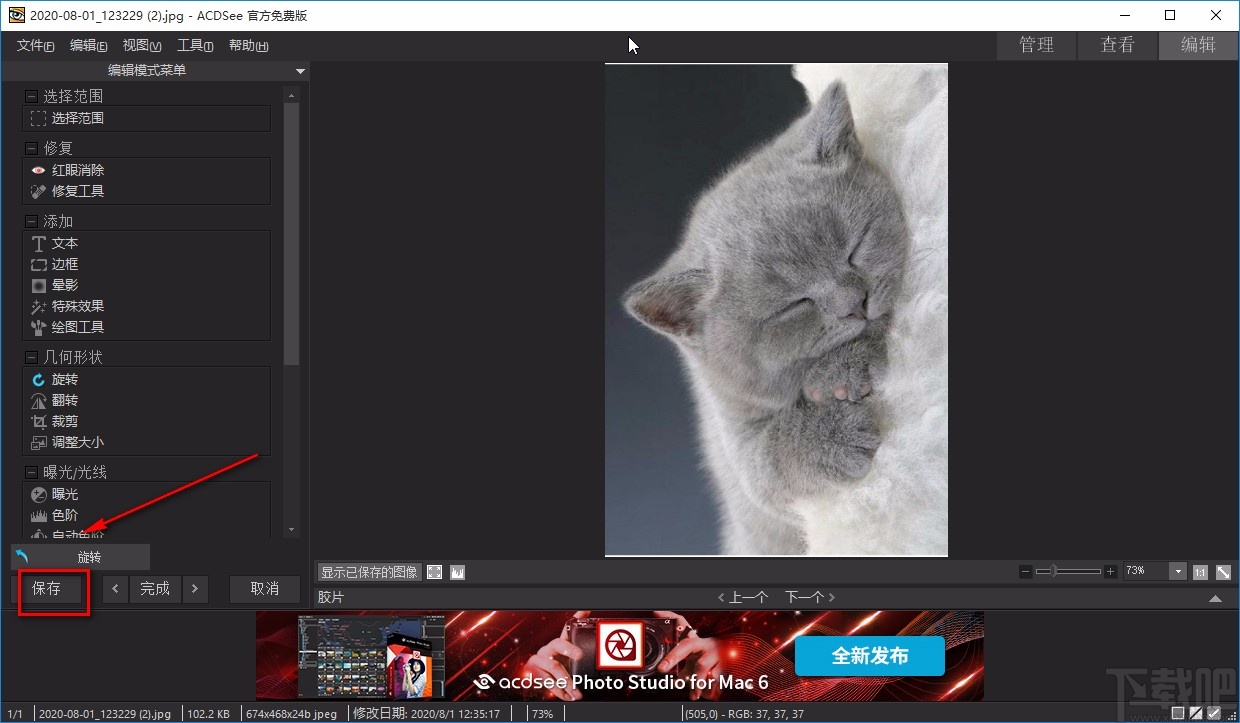1240x723 pixels.
Task: Toggle fit image to window button
Action: 1221,572
